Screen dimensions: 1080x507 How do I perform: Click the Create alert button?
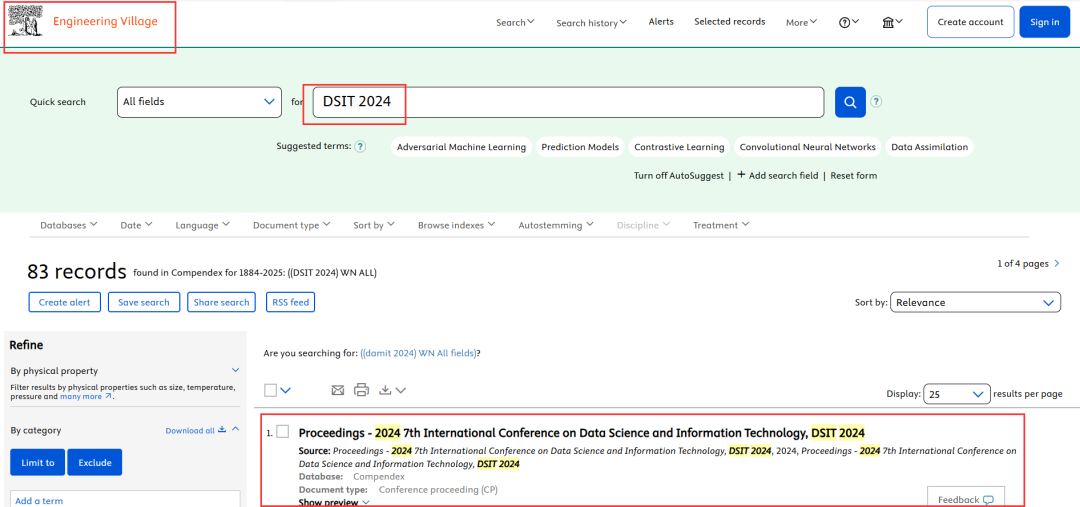coord(64,302)
